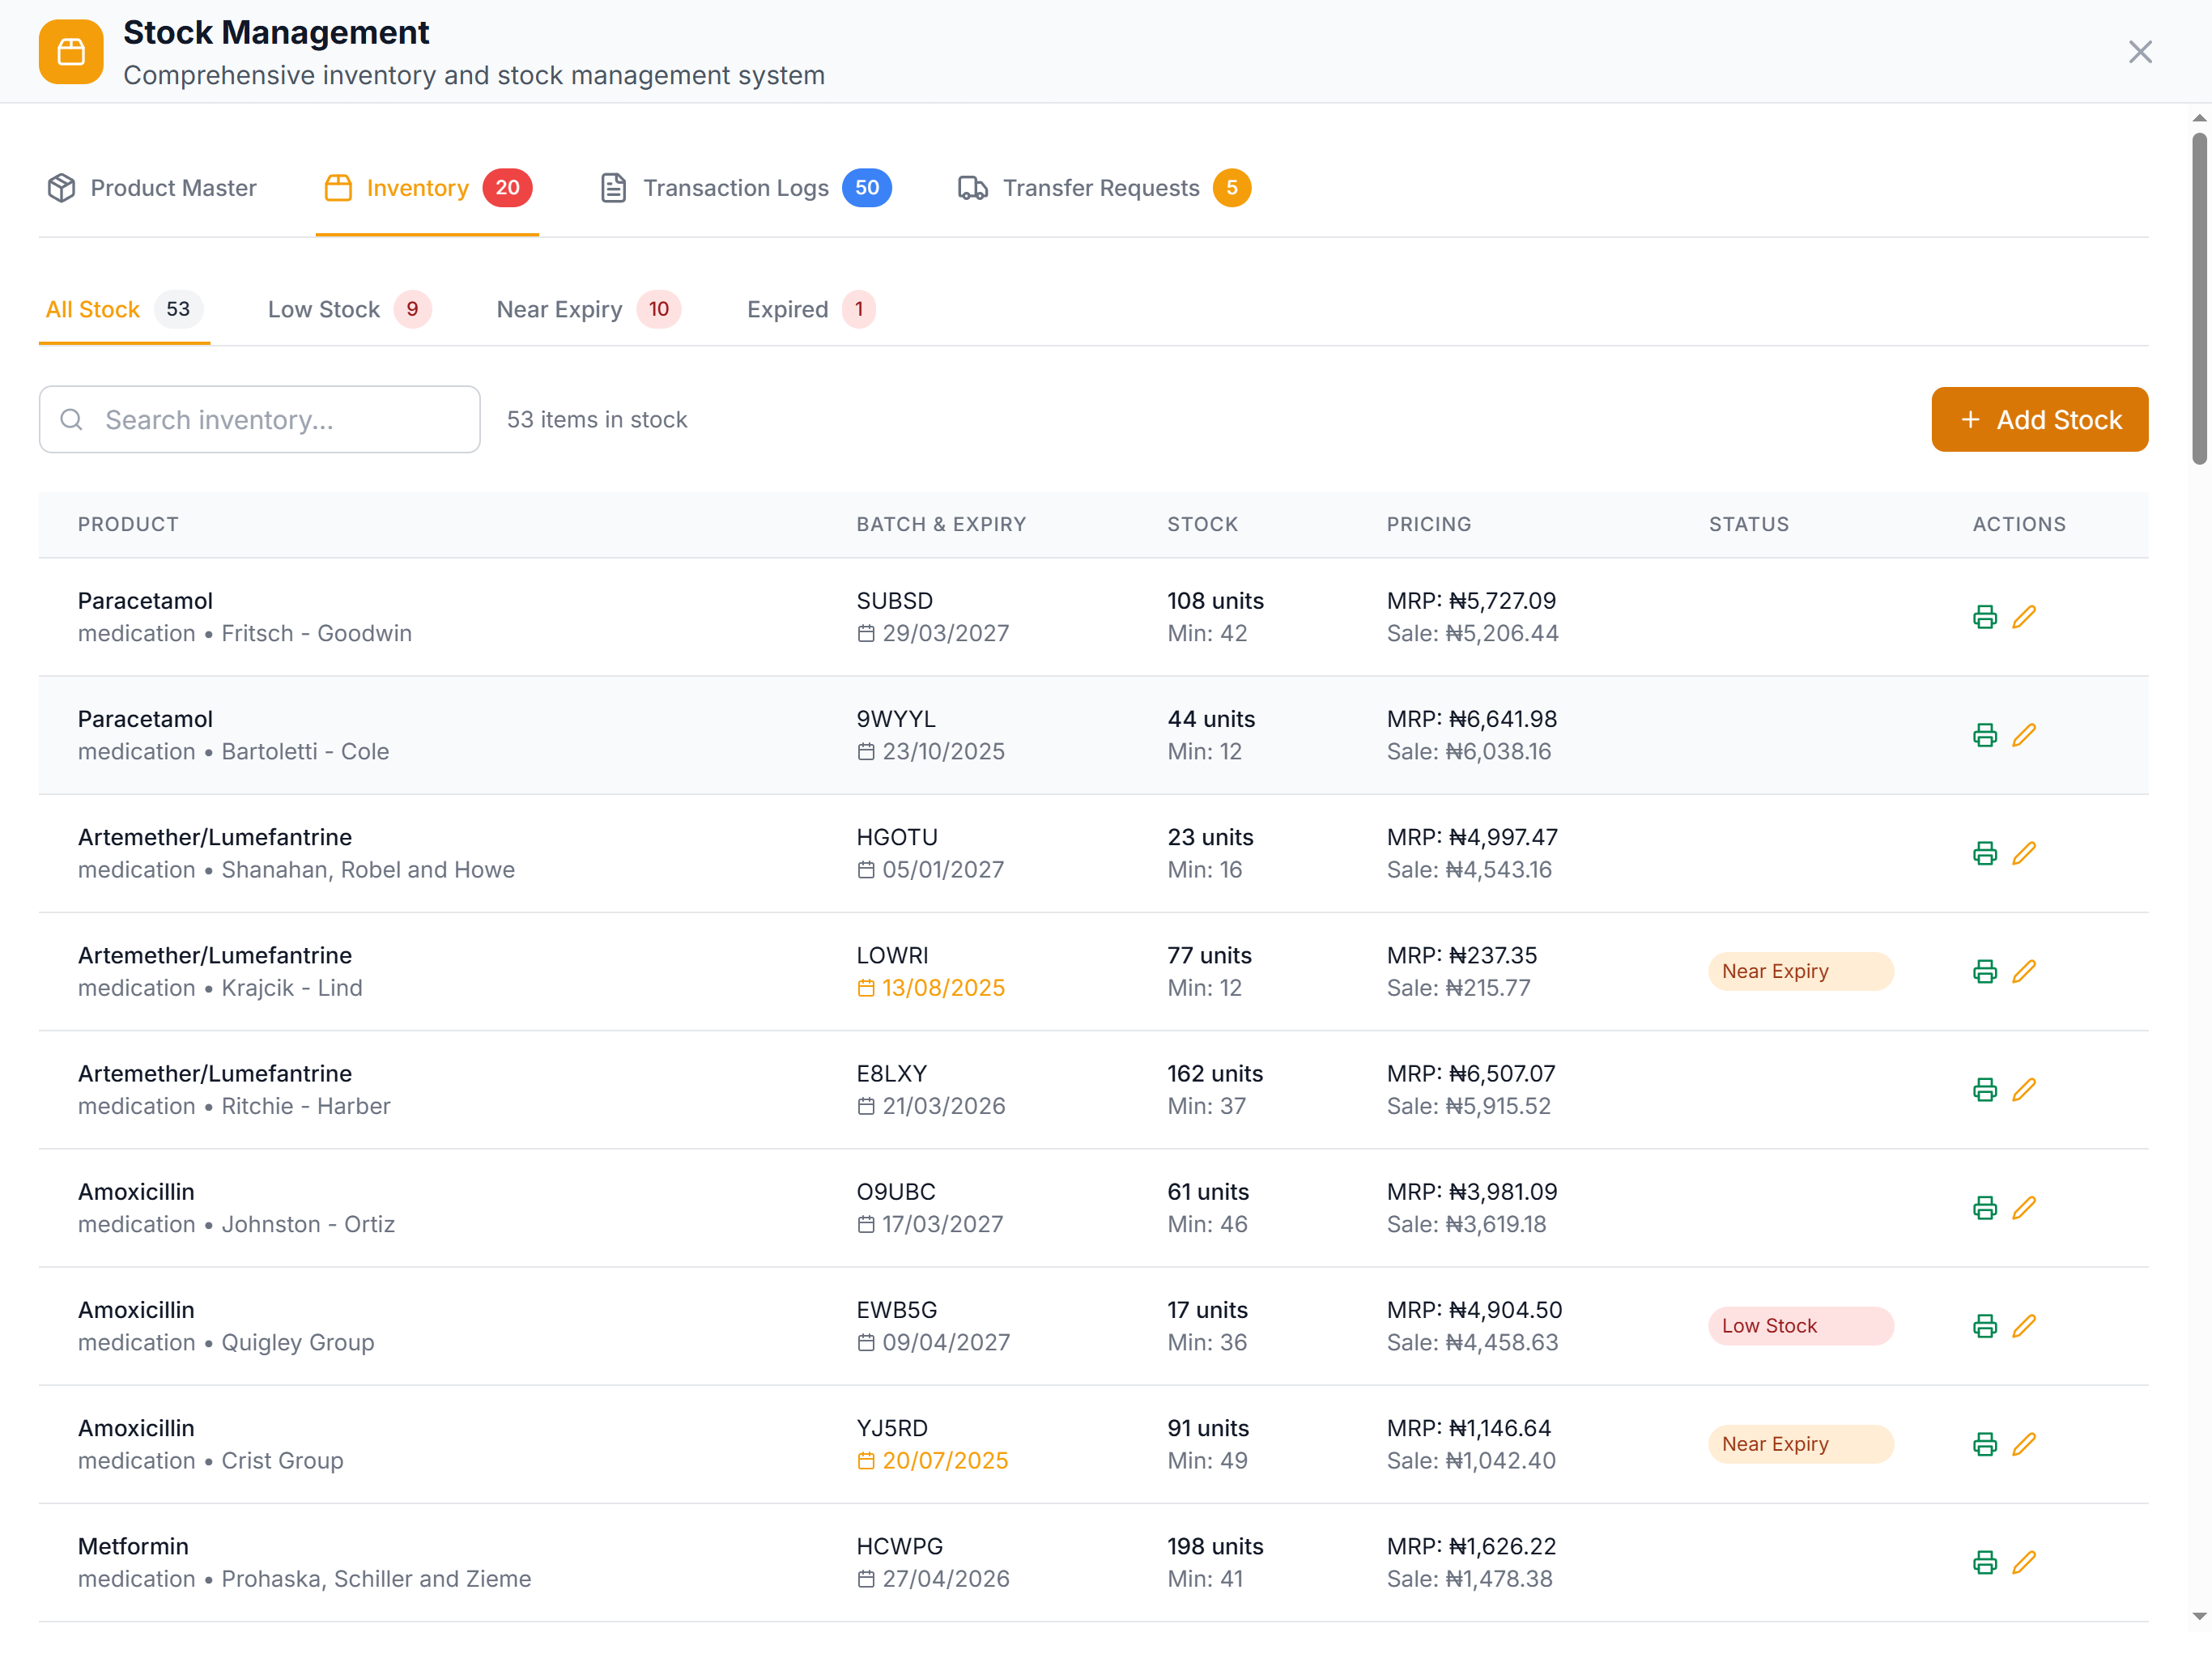Open the Transfer Requests tab
This screenshot has height=1658, width=2212.
tap(1102, 188)
